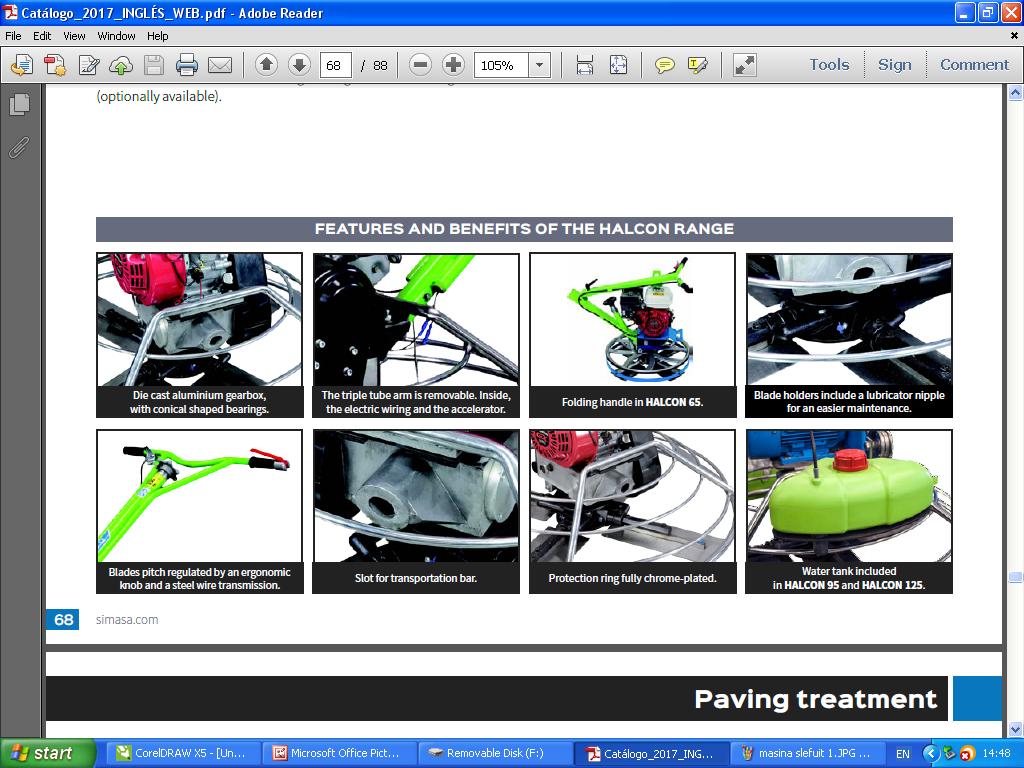Click the folding handle HALCON 65 image
The image size is (1024, 768).
click(632, 320)
